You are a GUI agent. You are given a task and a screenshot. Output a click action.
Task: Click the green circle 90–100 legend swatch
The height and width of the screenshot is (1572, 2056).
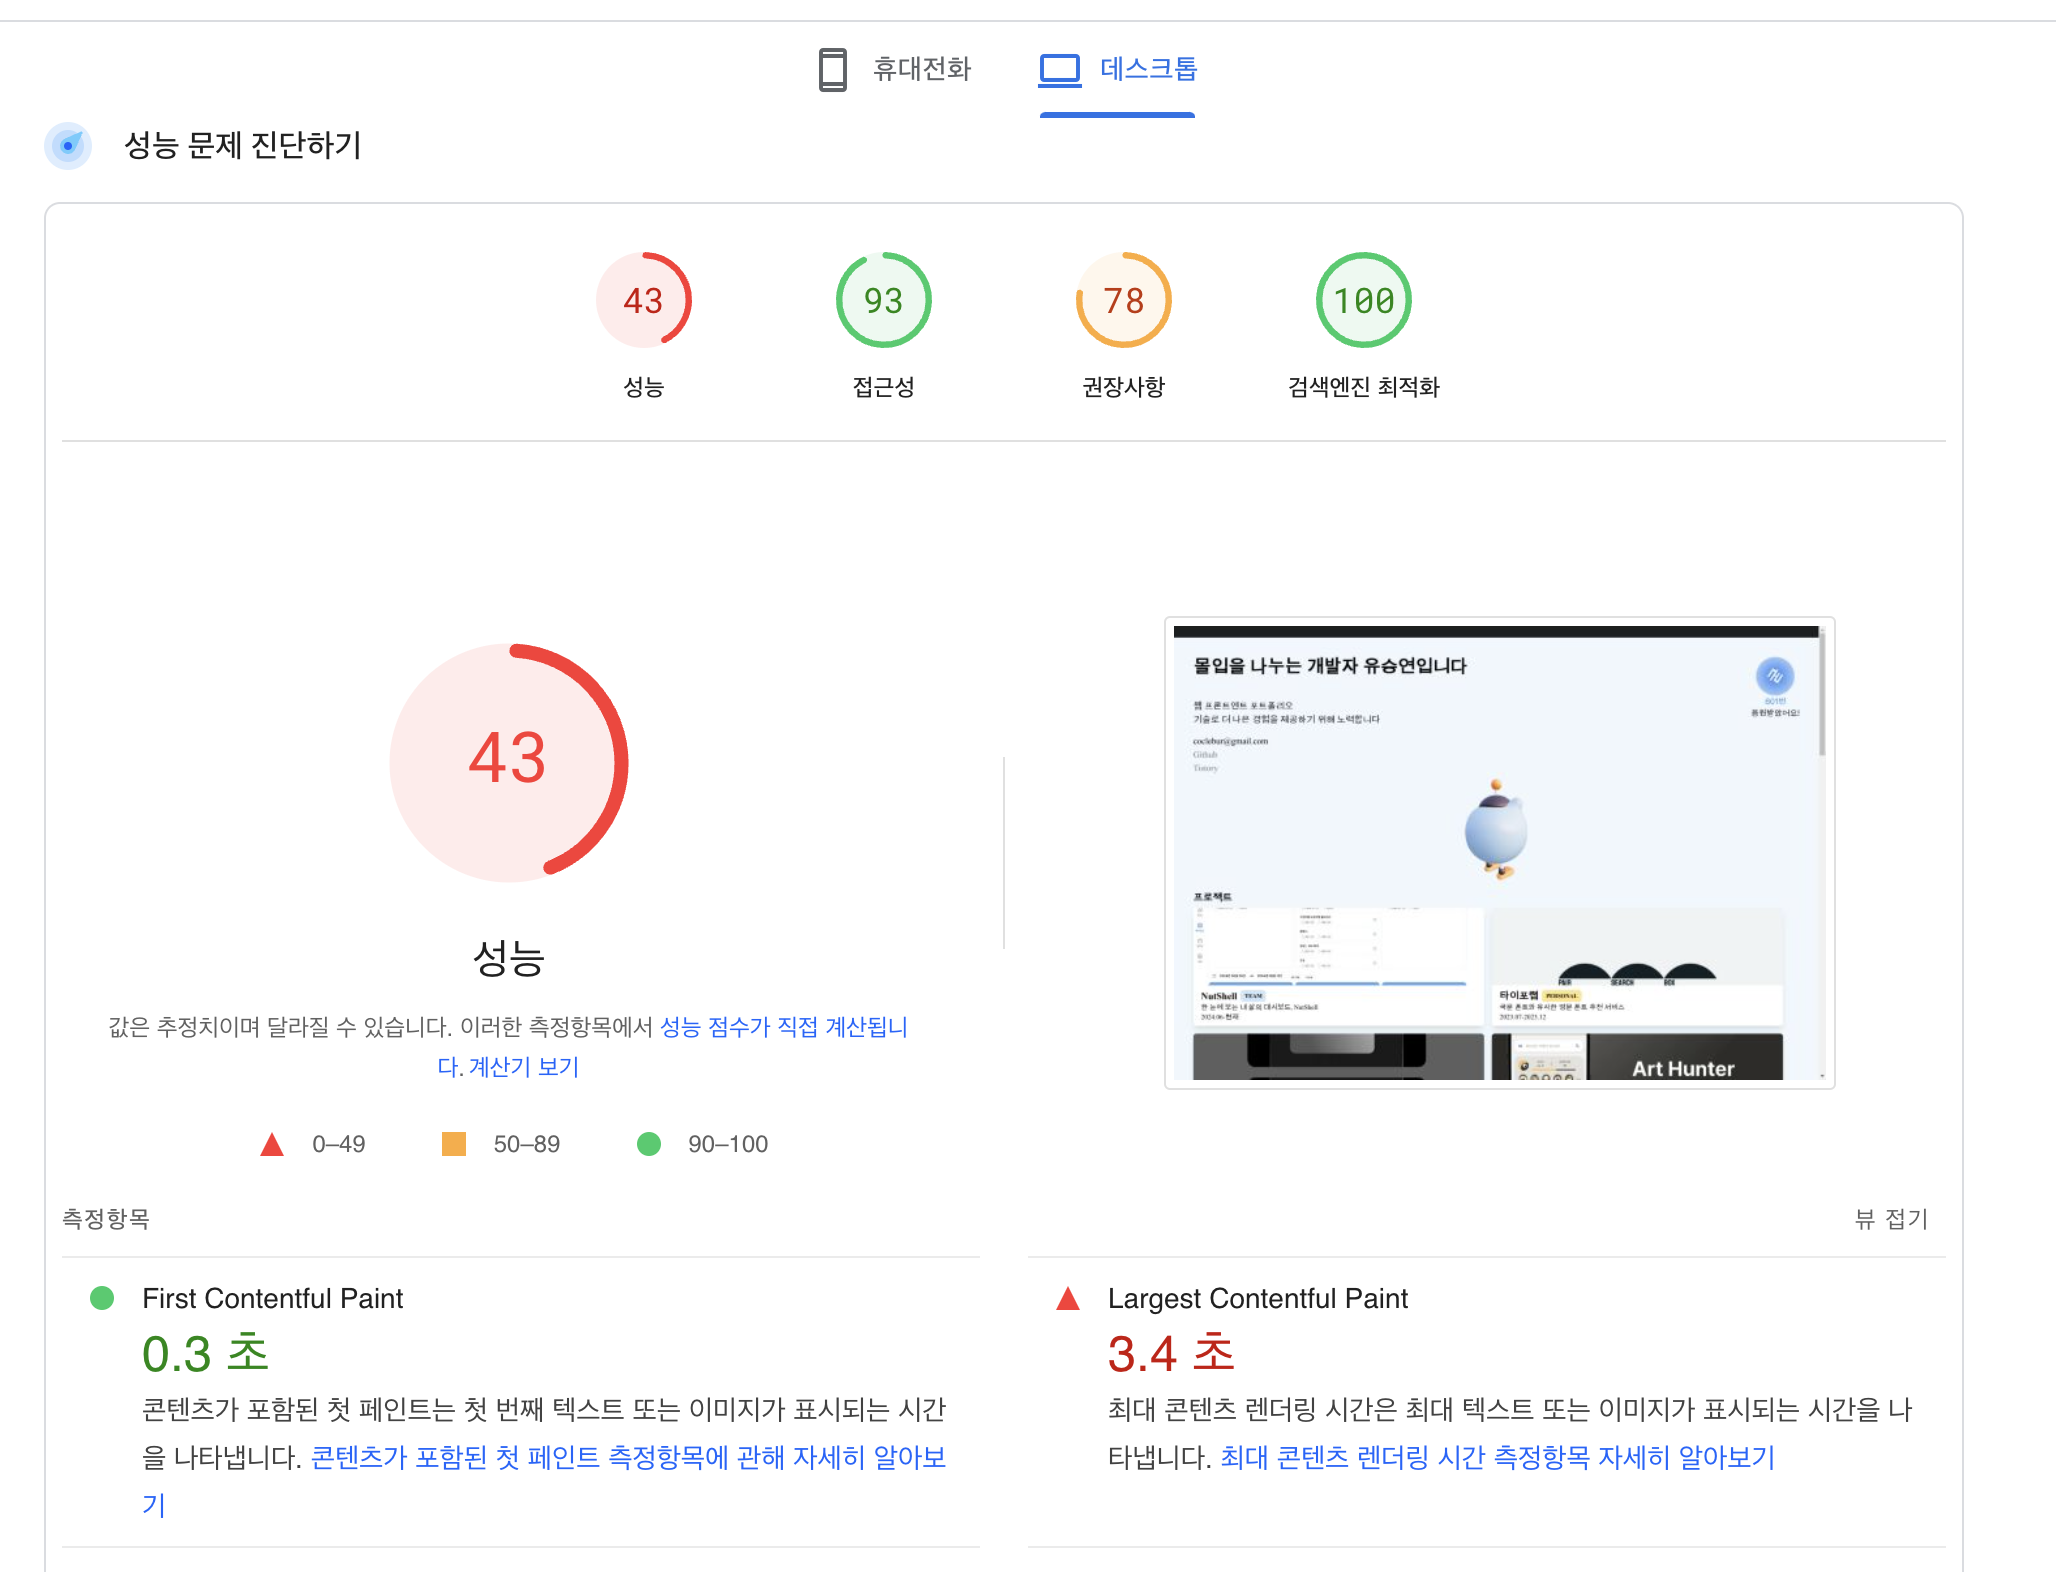(x=649, y=1144)
